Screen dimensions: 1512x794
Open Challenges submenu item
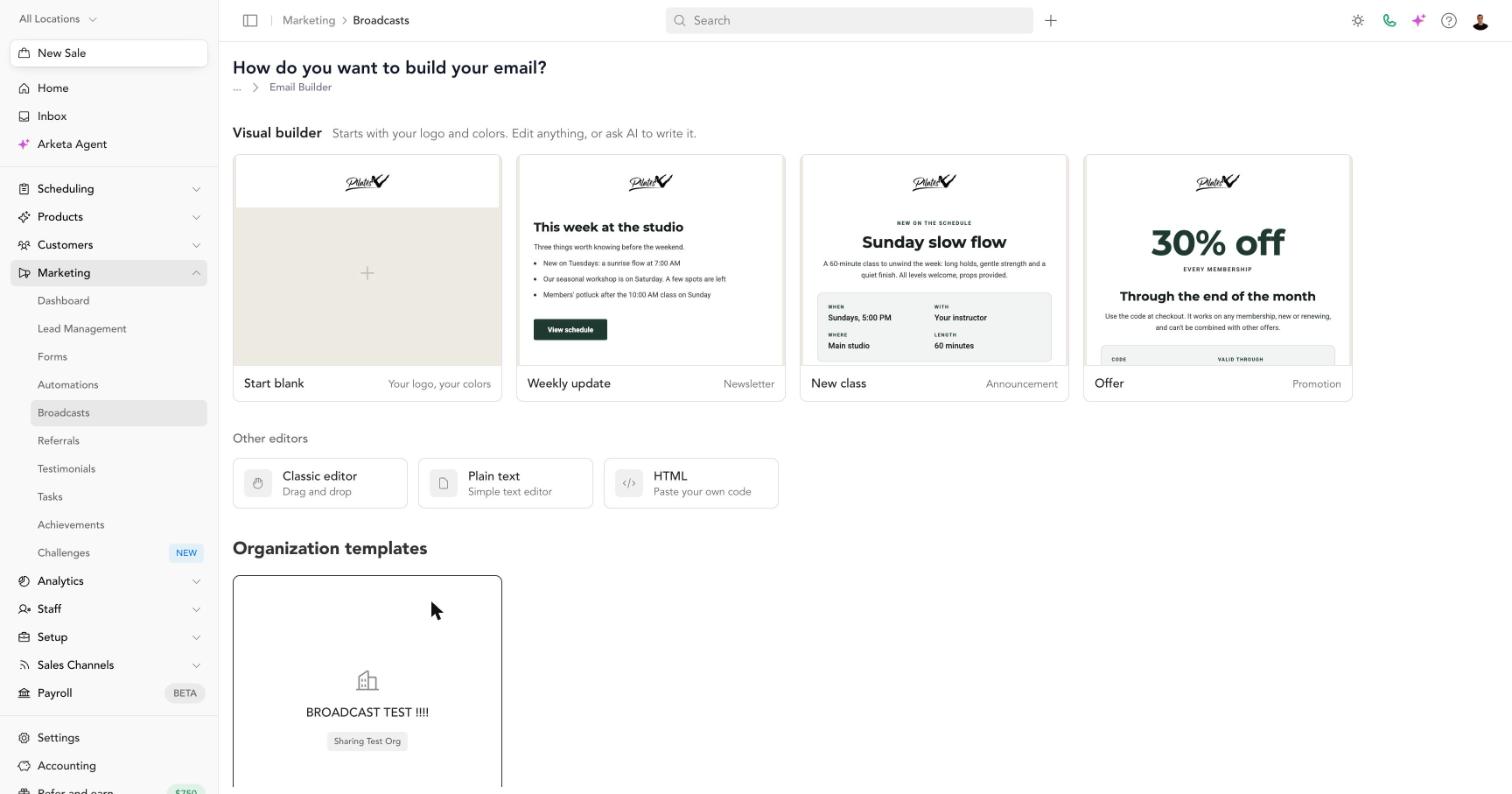pos(119,553)
